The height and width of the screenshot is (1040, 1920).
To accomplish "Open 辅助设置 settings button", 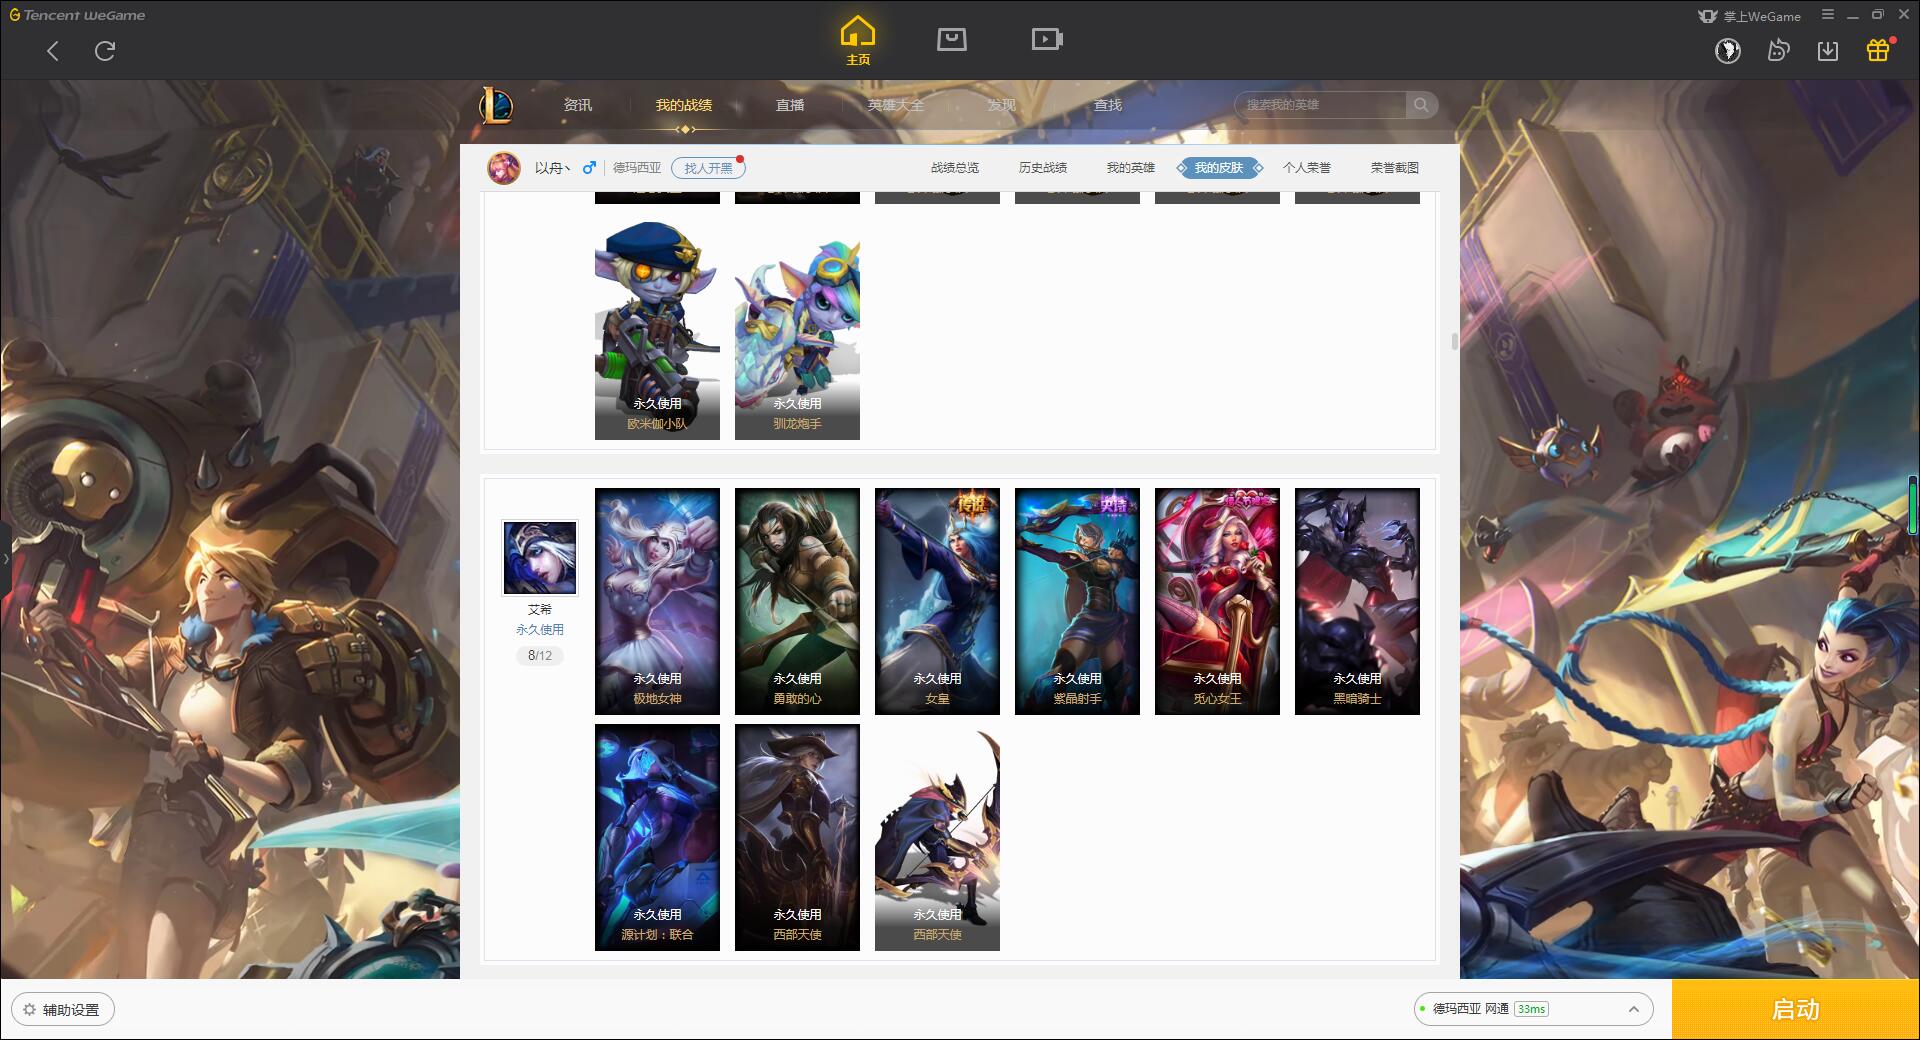I will tap(63, 1009).
